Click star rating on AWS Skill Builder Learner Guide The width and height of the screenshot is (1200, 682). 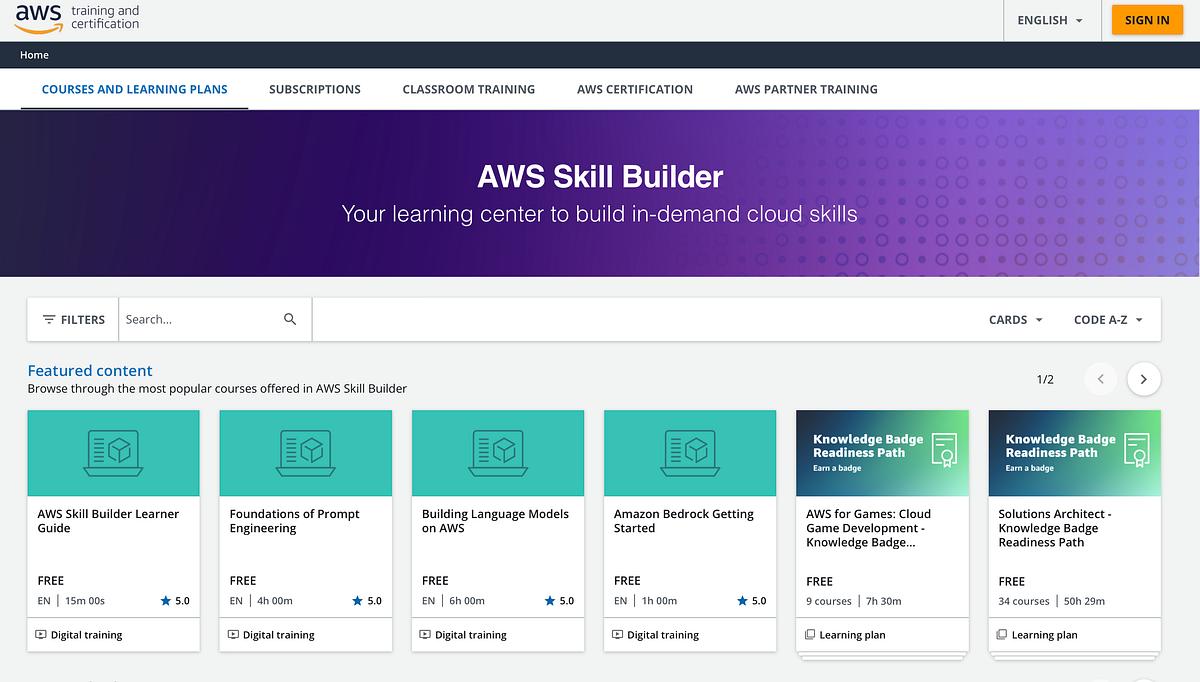coord(175,601)
